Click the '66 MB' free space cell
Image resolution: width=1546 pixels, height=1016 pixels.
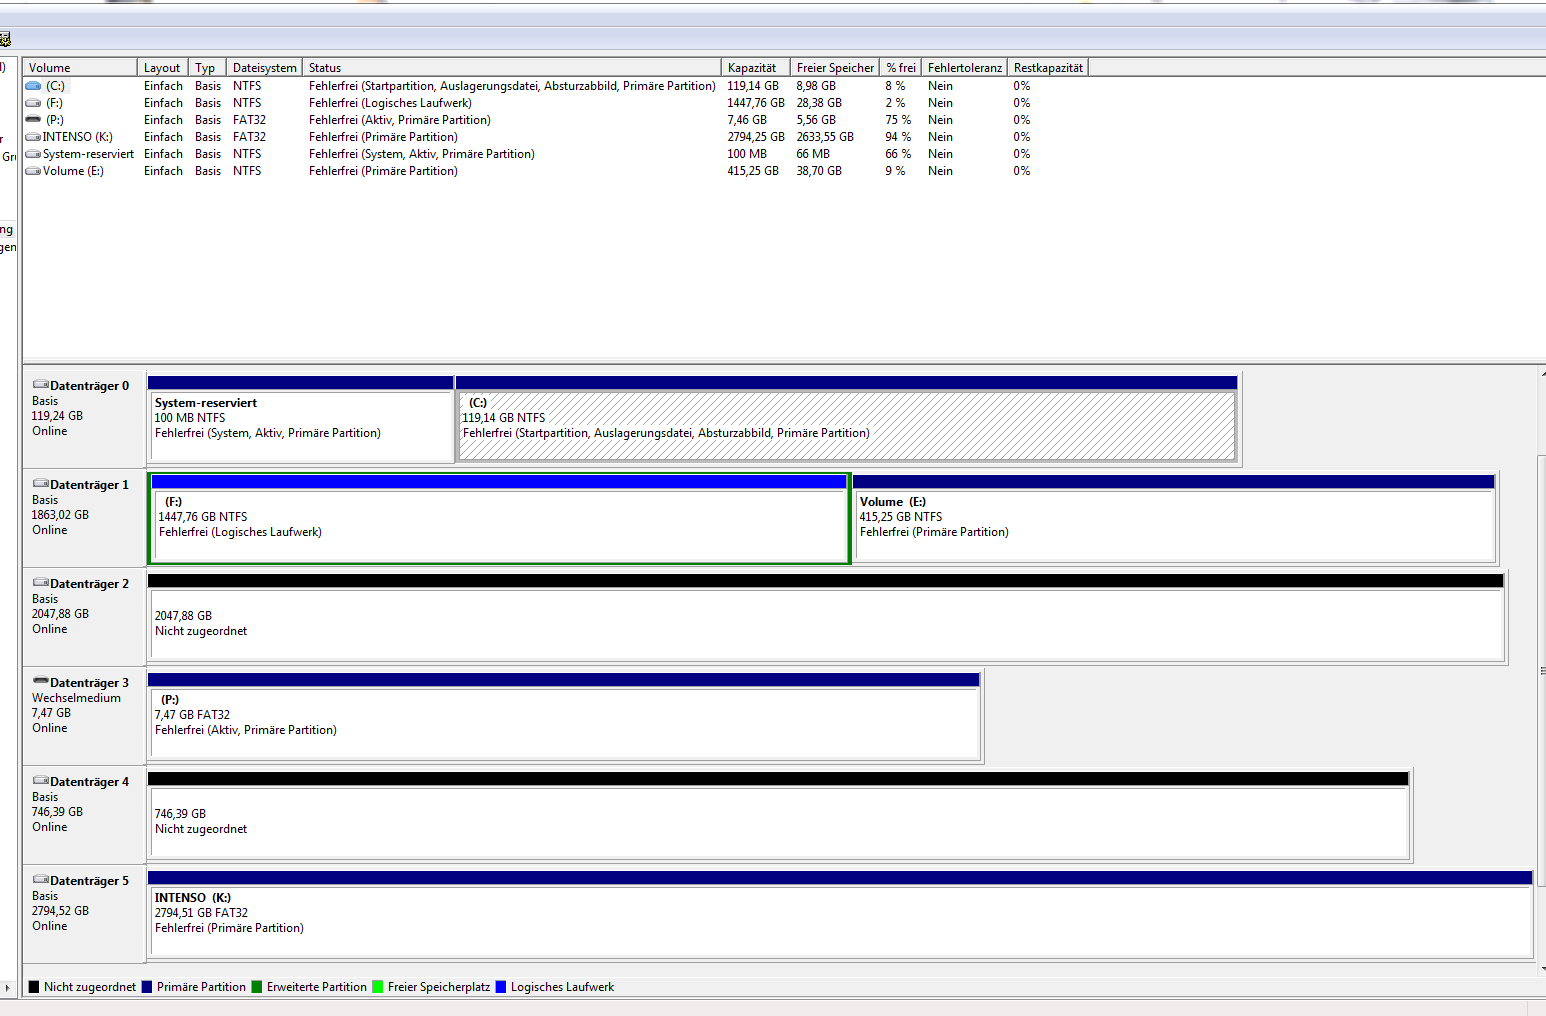click(x=813, y=154)
